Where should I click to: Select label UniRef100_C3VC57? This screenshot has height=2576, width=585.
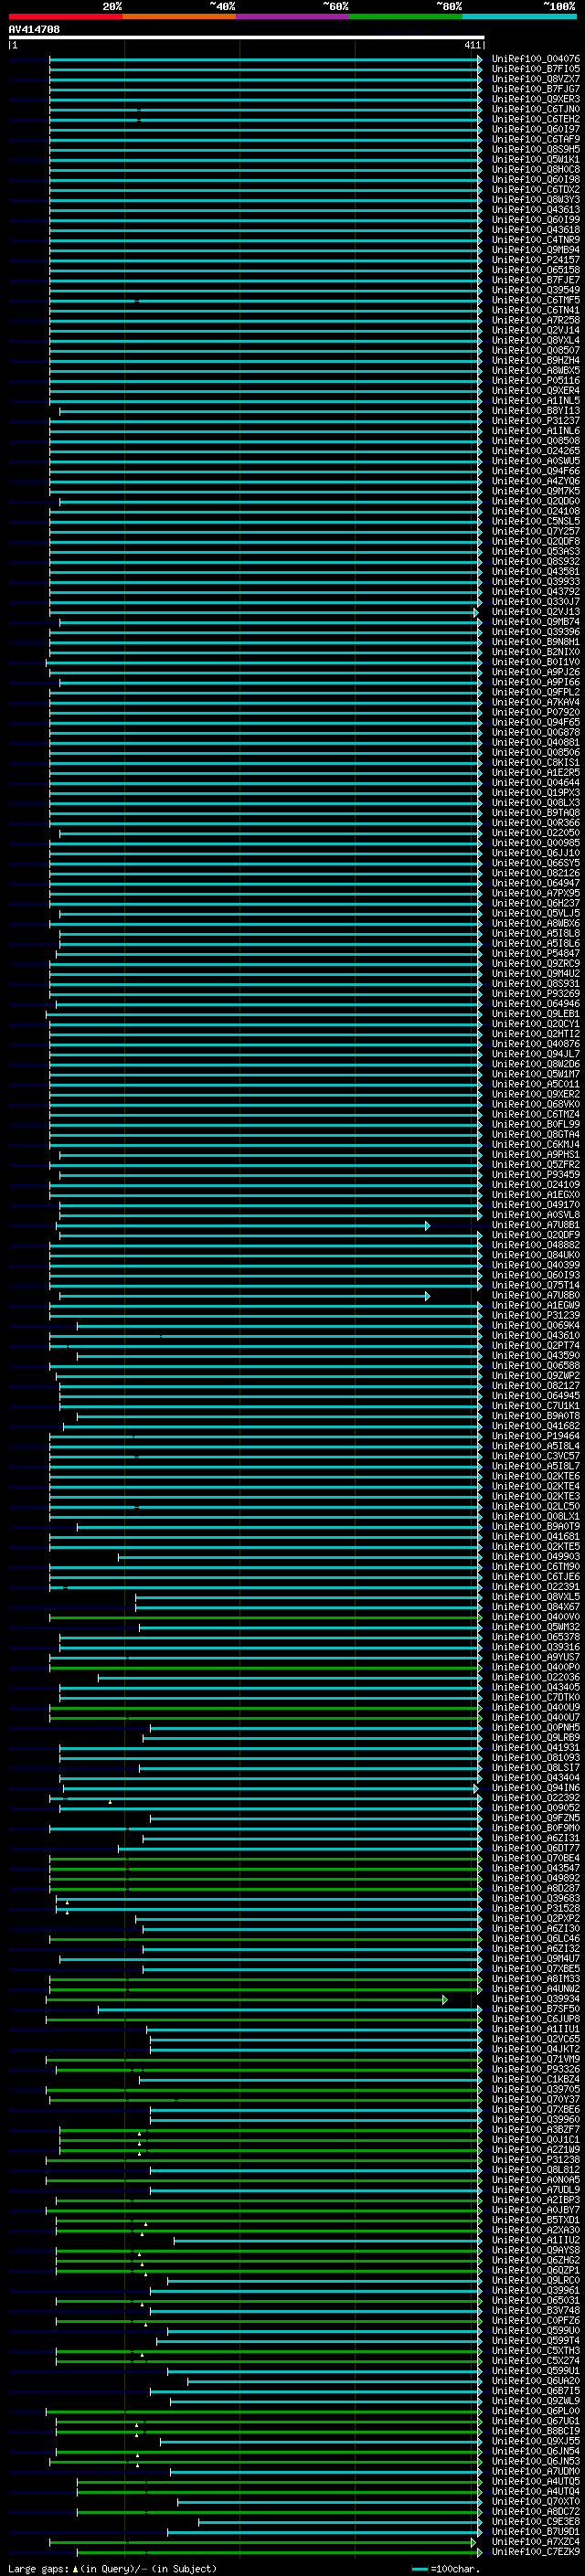pyautogui.click(x=535, y=1456)
